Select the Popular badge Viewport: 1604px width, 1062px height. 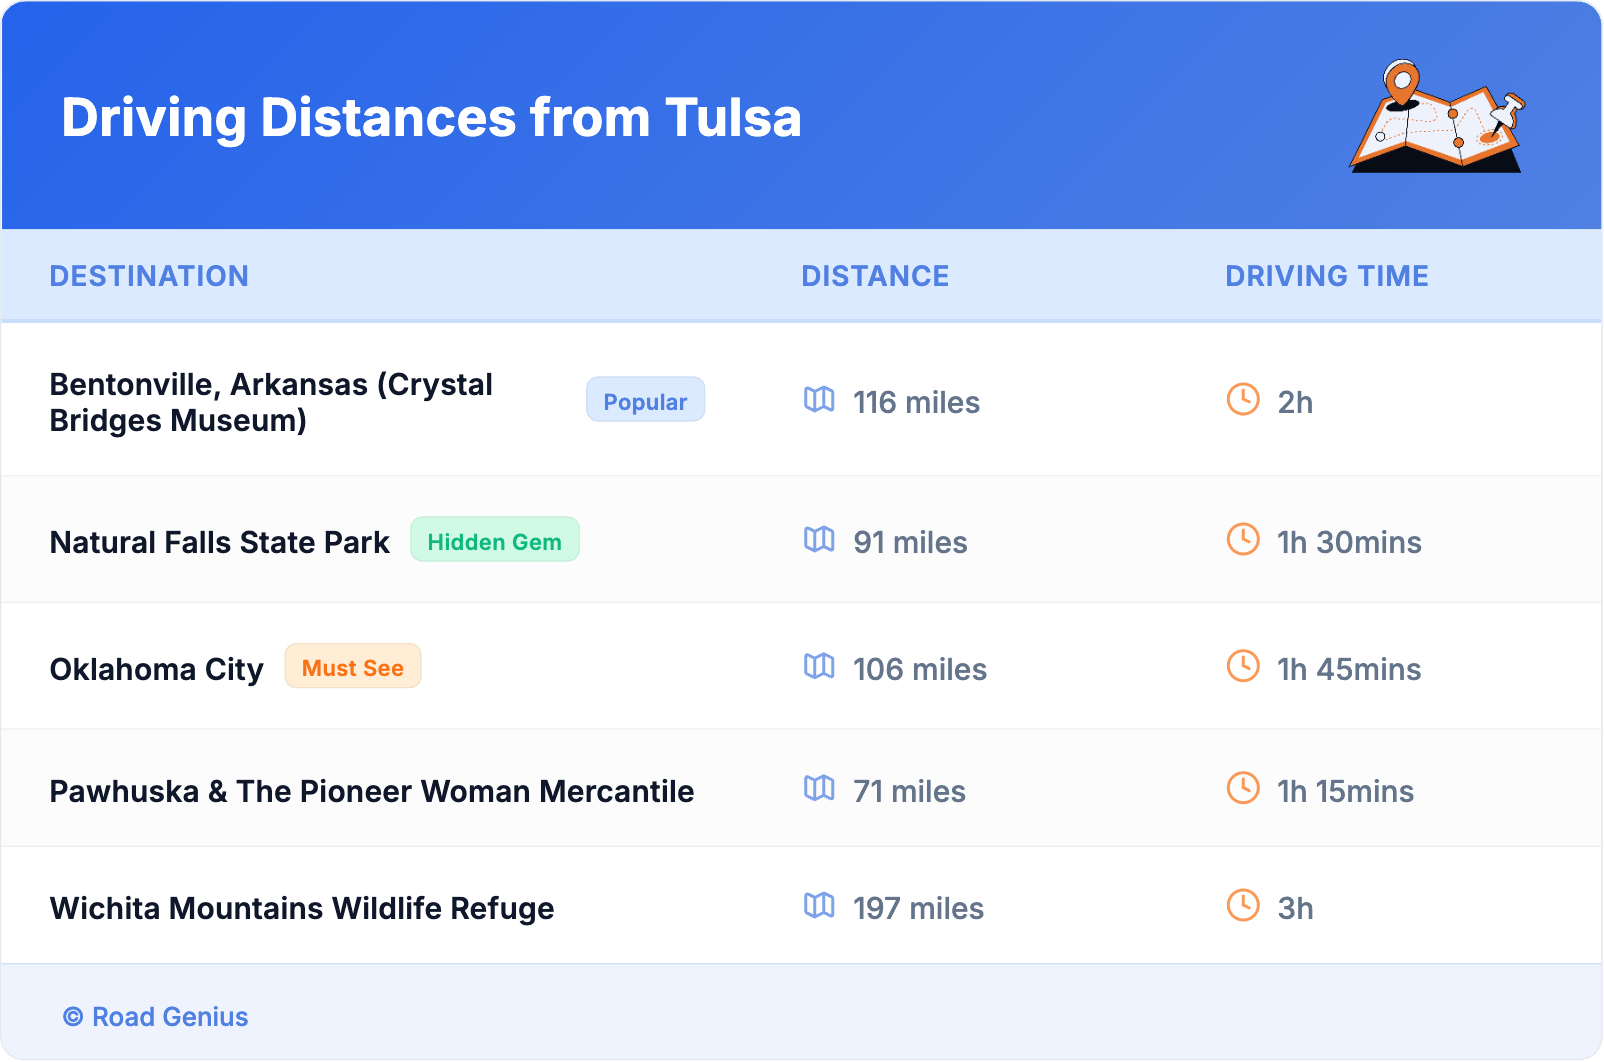pyautogui.click(x=645, y=400)
